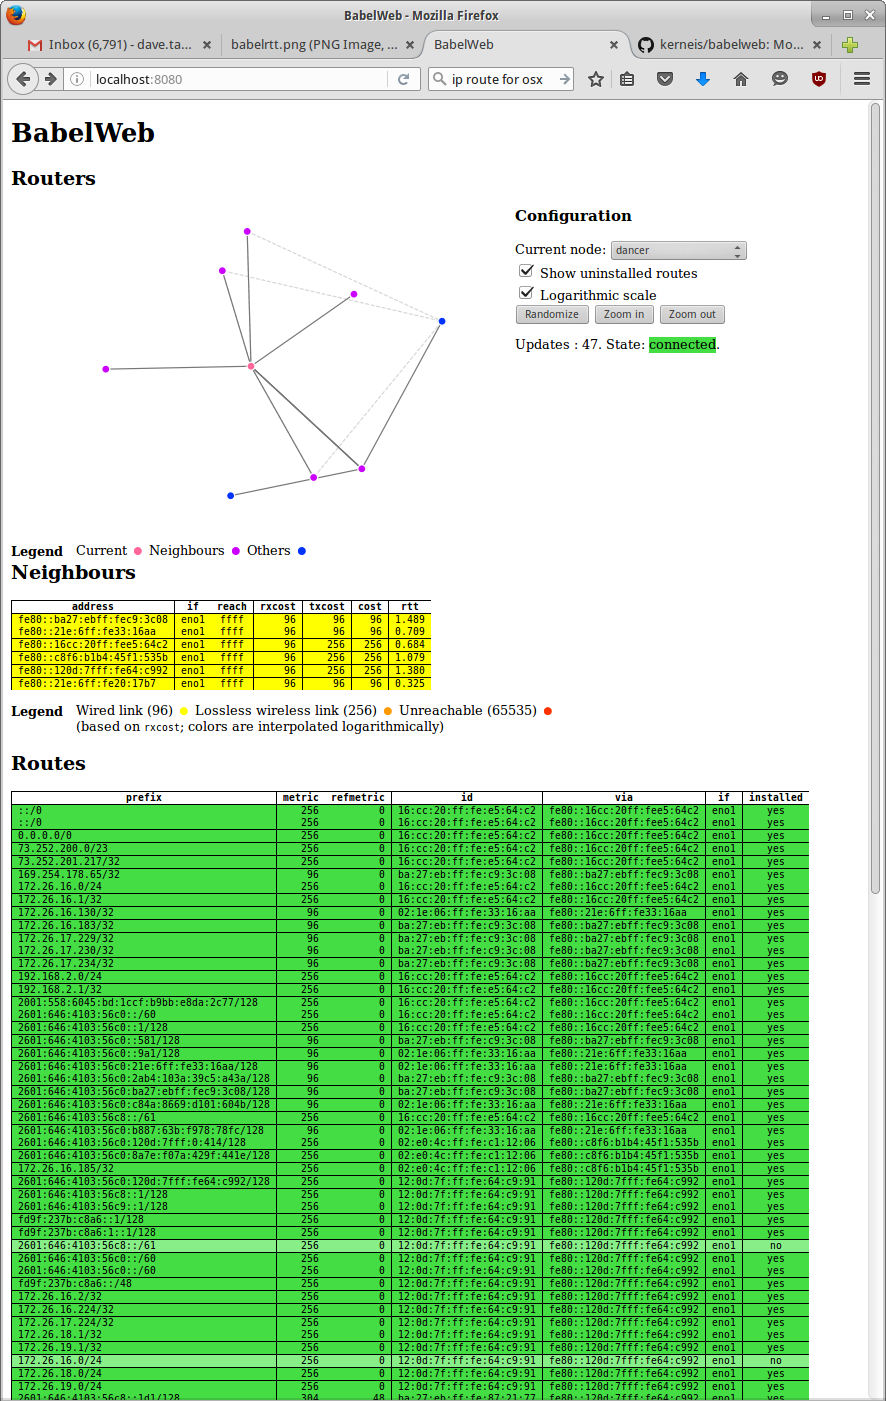The image size is (886, 1401).
Task: Click the 'txcost' column header in Neighbours
Action: point(327,606)
